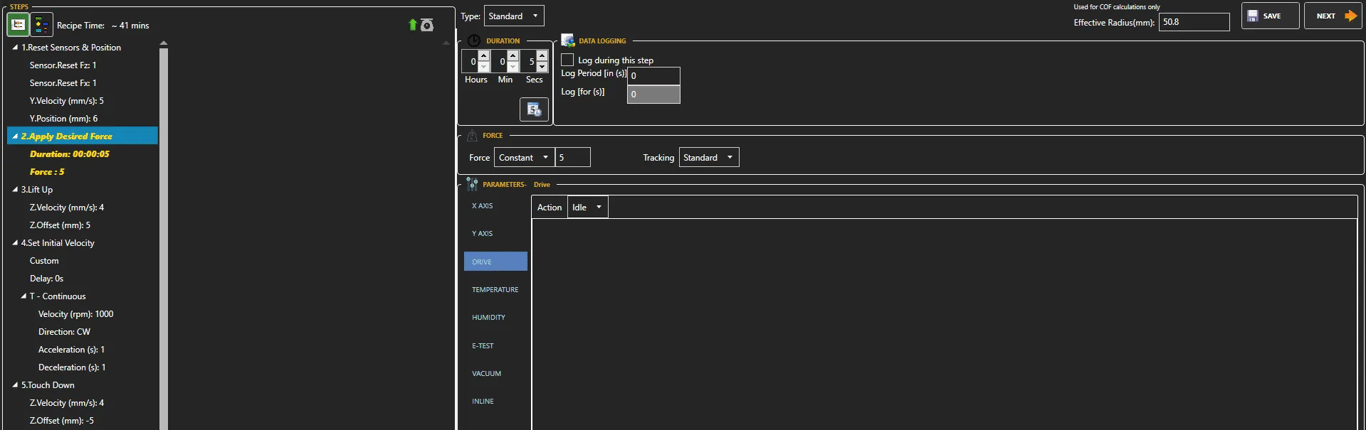Select the Y.Position (mm): 6 row
The width and height of the screenshot is (1366, 430).
coord(64,119)
